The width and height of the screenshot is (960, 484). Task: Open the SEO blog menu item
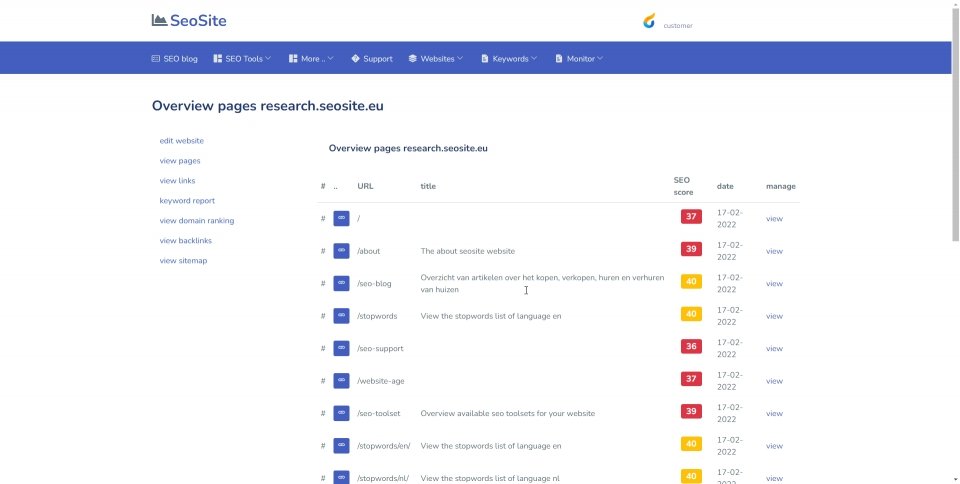click(x=174, y=59)
